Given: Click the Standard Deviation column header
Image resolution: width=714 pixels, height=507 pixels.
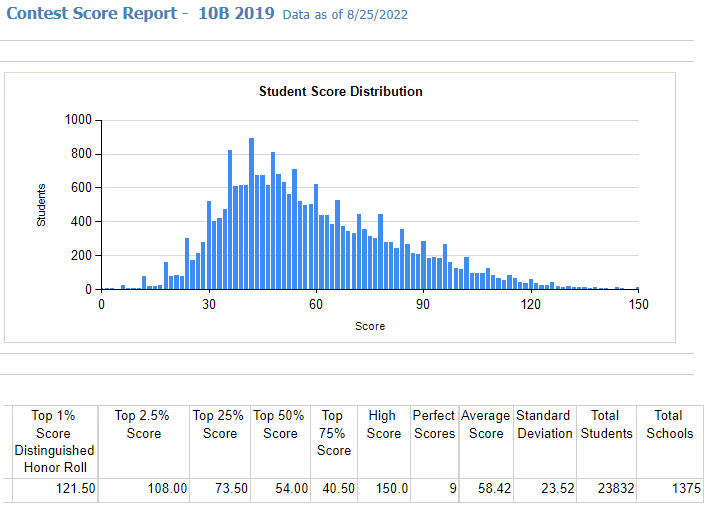Looking at the screenshot, I should coord(545,424).
